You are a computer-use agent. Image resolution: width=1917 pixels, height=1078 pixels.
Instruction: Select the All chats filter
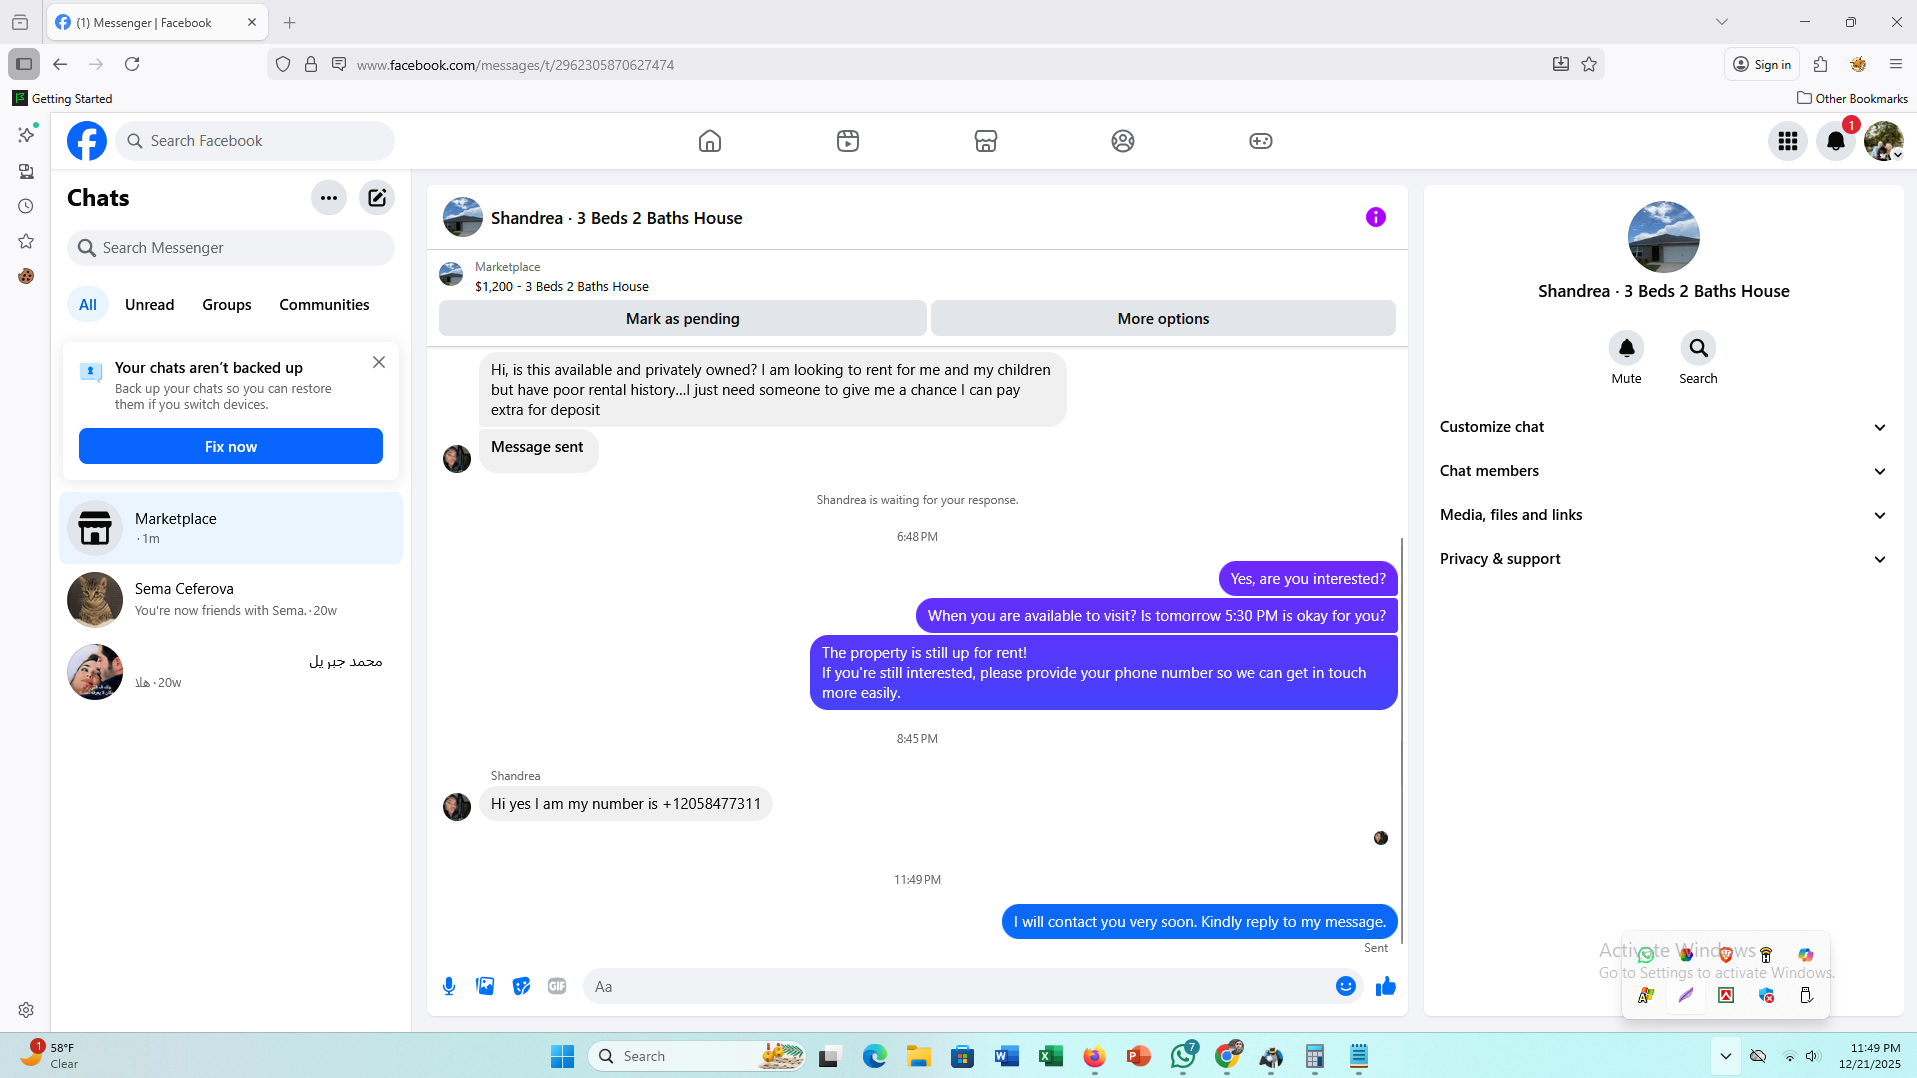(88, 305)
